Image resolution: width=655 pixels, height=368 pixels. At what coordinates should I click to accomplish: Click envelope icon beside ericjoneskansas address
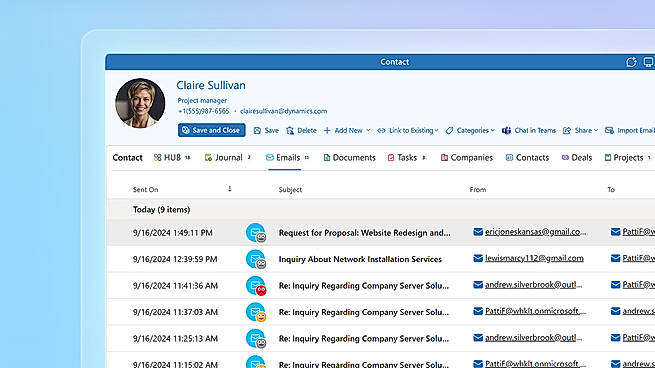tap(478, 232)
